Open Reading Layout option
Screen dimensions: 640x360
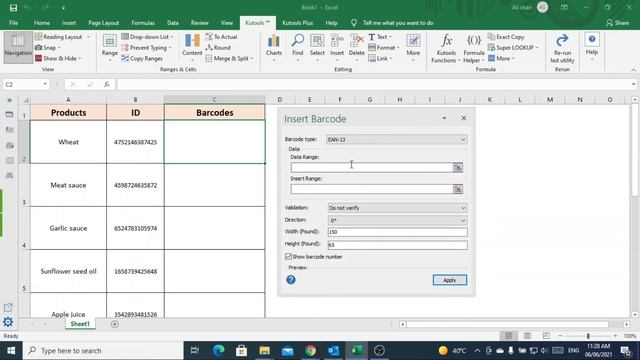tap(62, 37)
